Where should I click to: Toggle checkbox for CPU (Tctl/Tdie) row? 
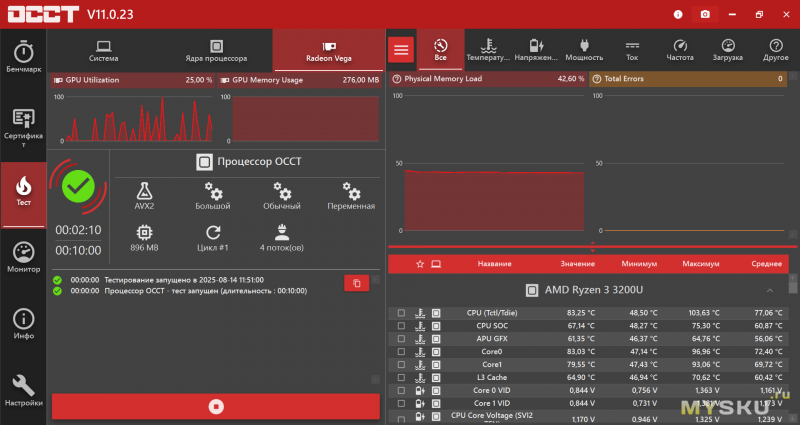[402, 313]
